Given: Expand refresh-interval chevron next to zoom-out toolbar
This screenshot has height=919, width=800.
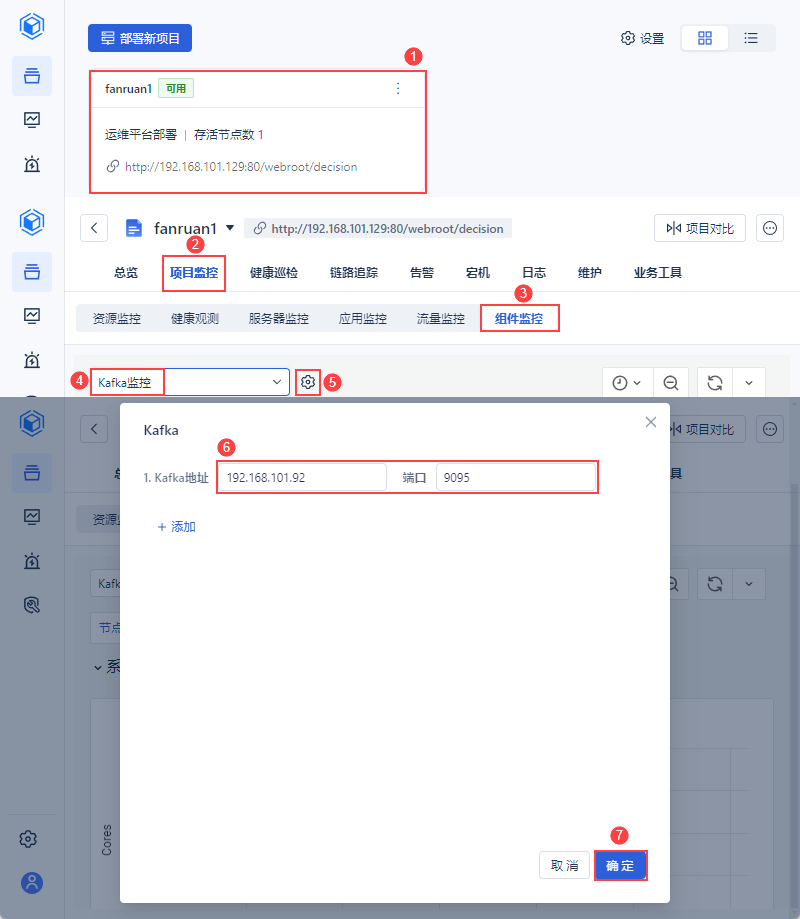Looking at the screenshot, I should 749,383.
